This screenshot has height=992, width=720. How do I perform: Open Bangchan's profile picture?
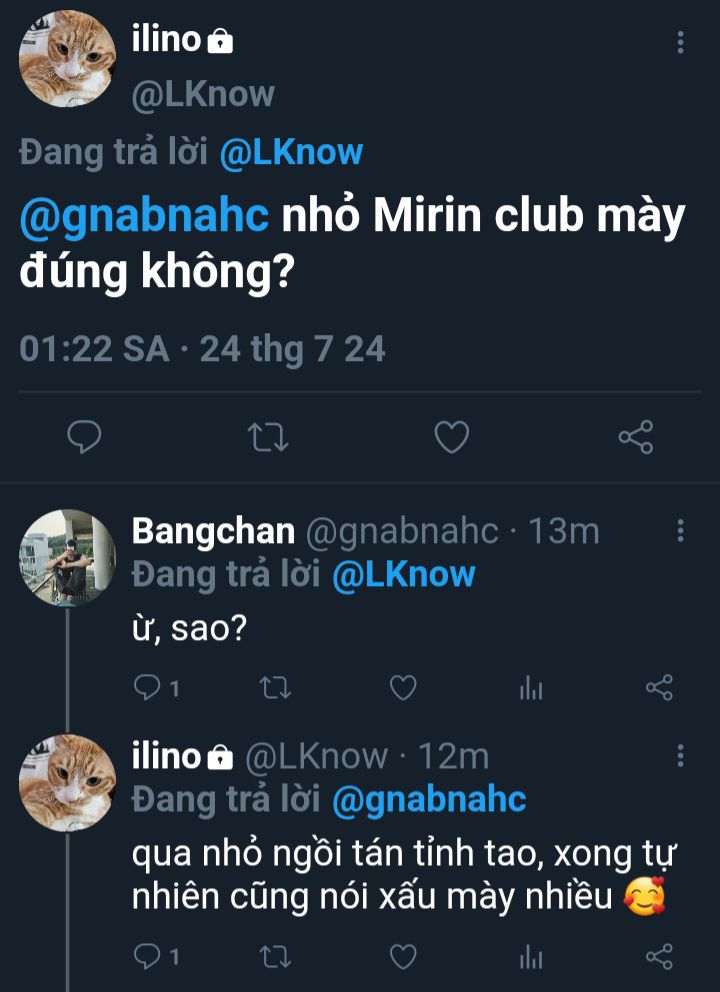[x=68, y=557]
